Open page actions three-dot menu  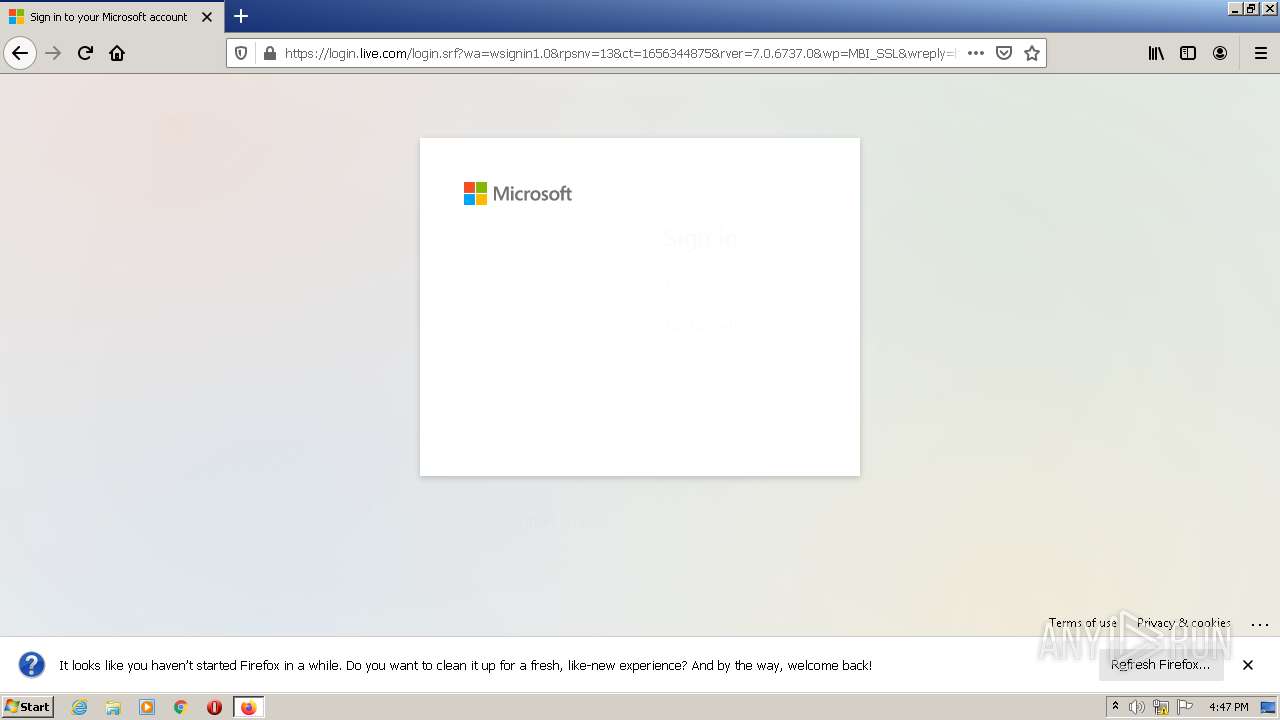976,53
